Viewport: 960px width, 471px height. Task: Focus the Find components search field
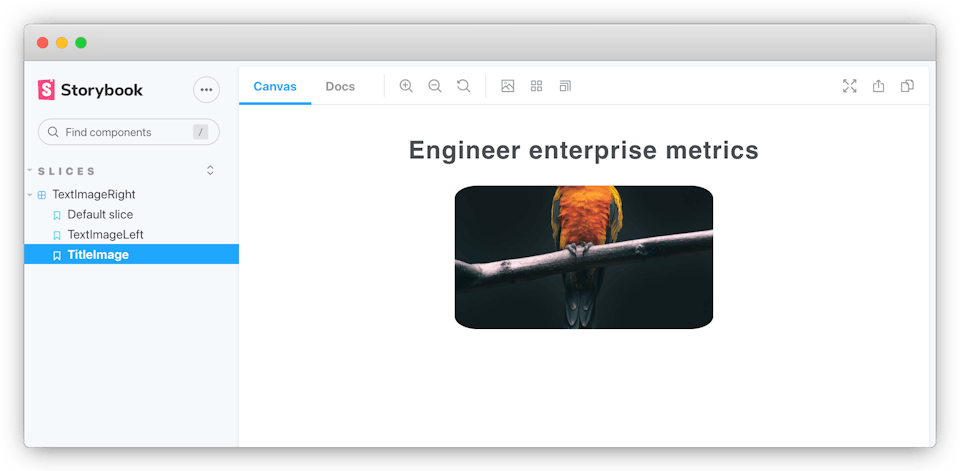click(x=129, y=132)
